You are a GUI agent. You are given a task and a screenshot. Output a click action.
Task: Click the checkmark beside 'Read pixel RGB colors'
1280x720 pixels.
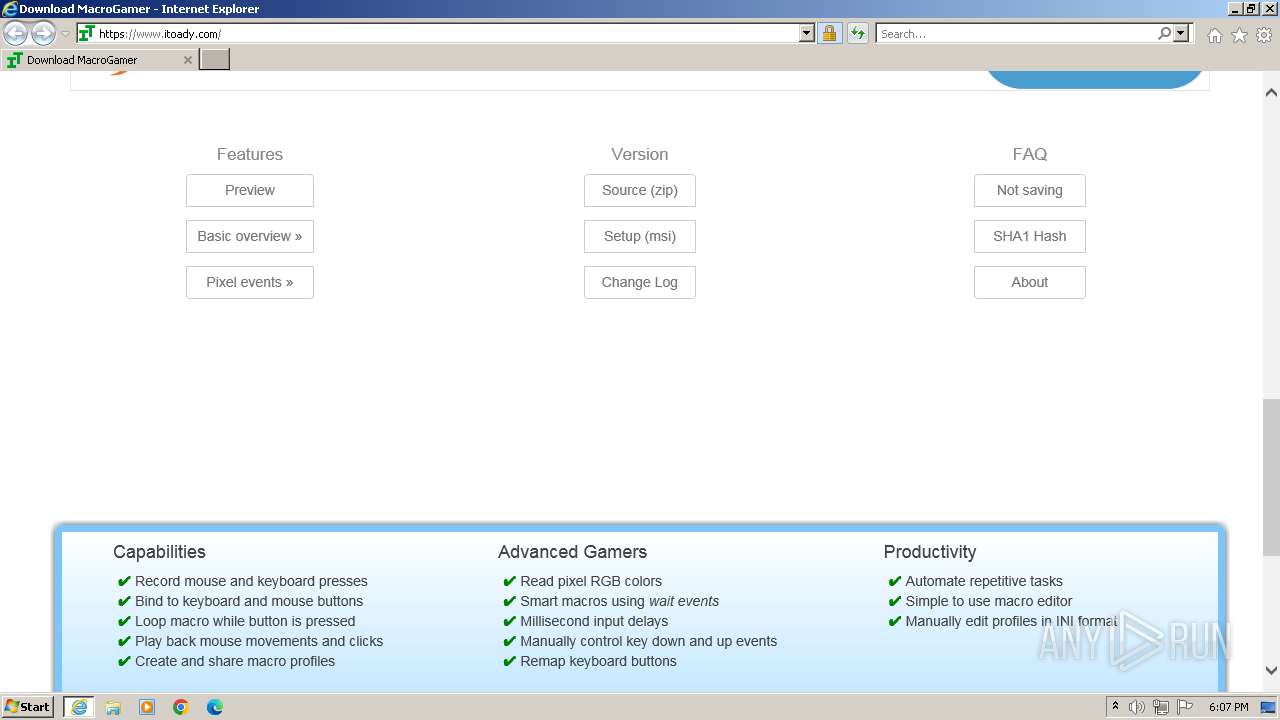[509, 581]
